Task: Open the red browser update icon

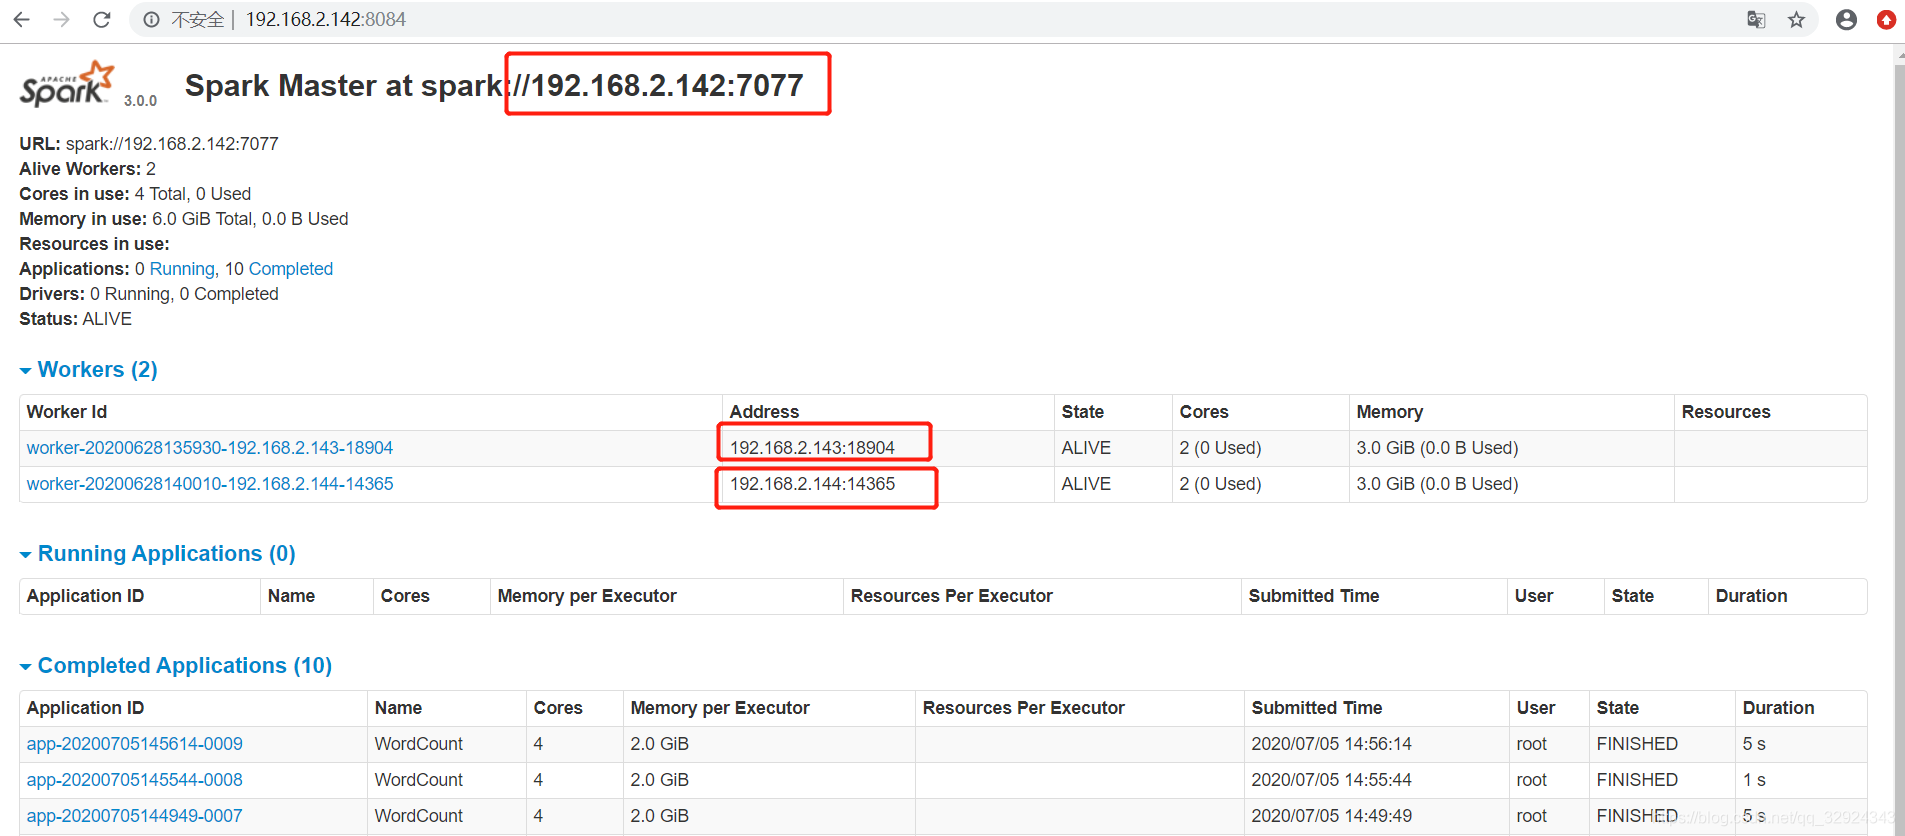Action: 1886,19
